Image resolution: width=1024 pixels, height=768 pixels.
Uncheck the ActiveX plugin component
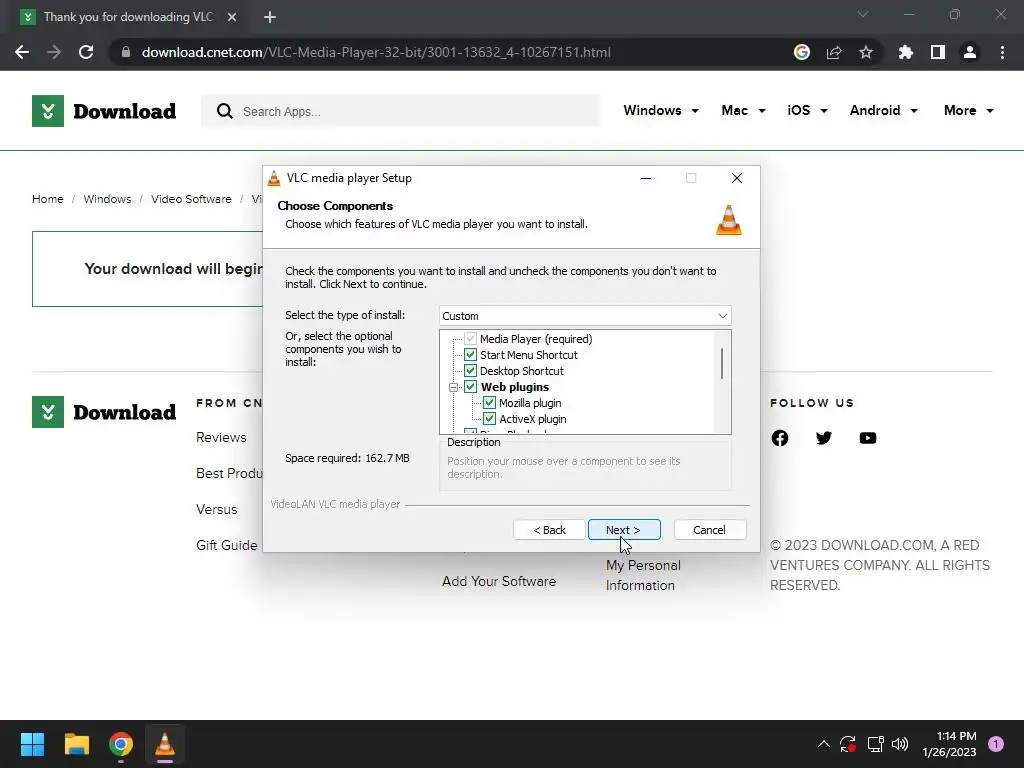[489, 419]
